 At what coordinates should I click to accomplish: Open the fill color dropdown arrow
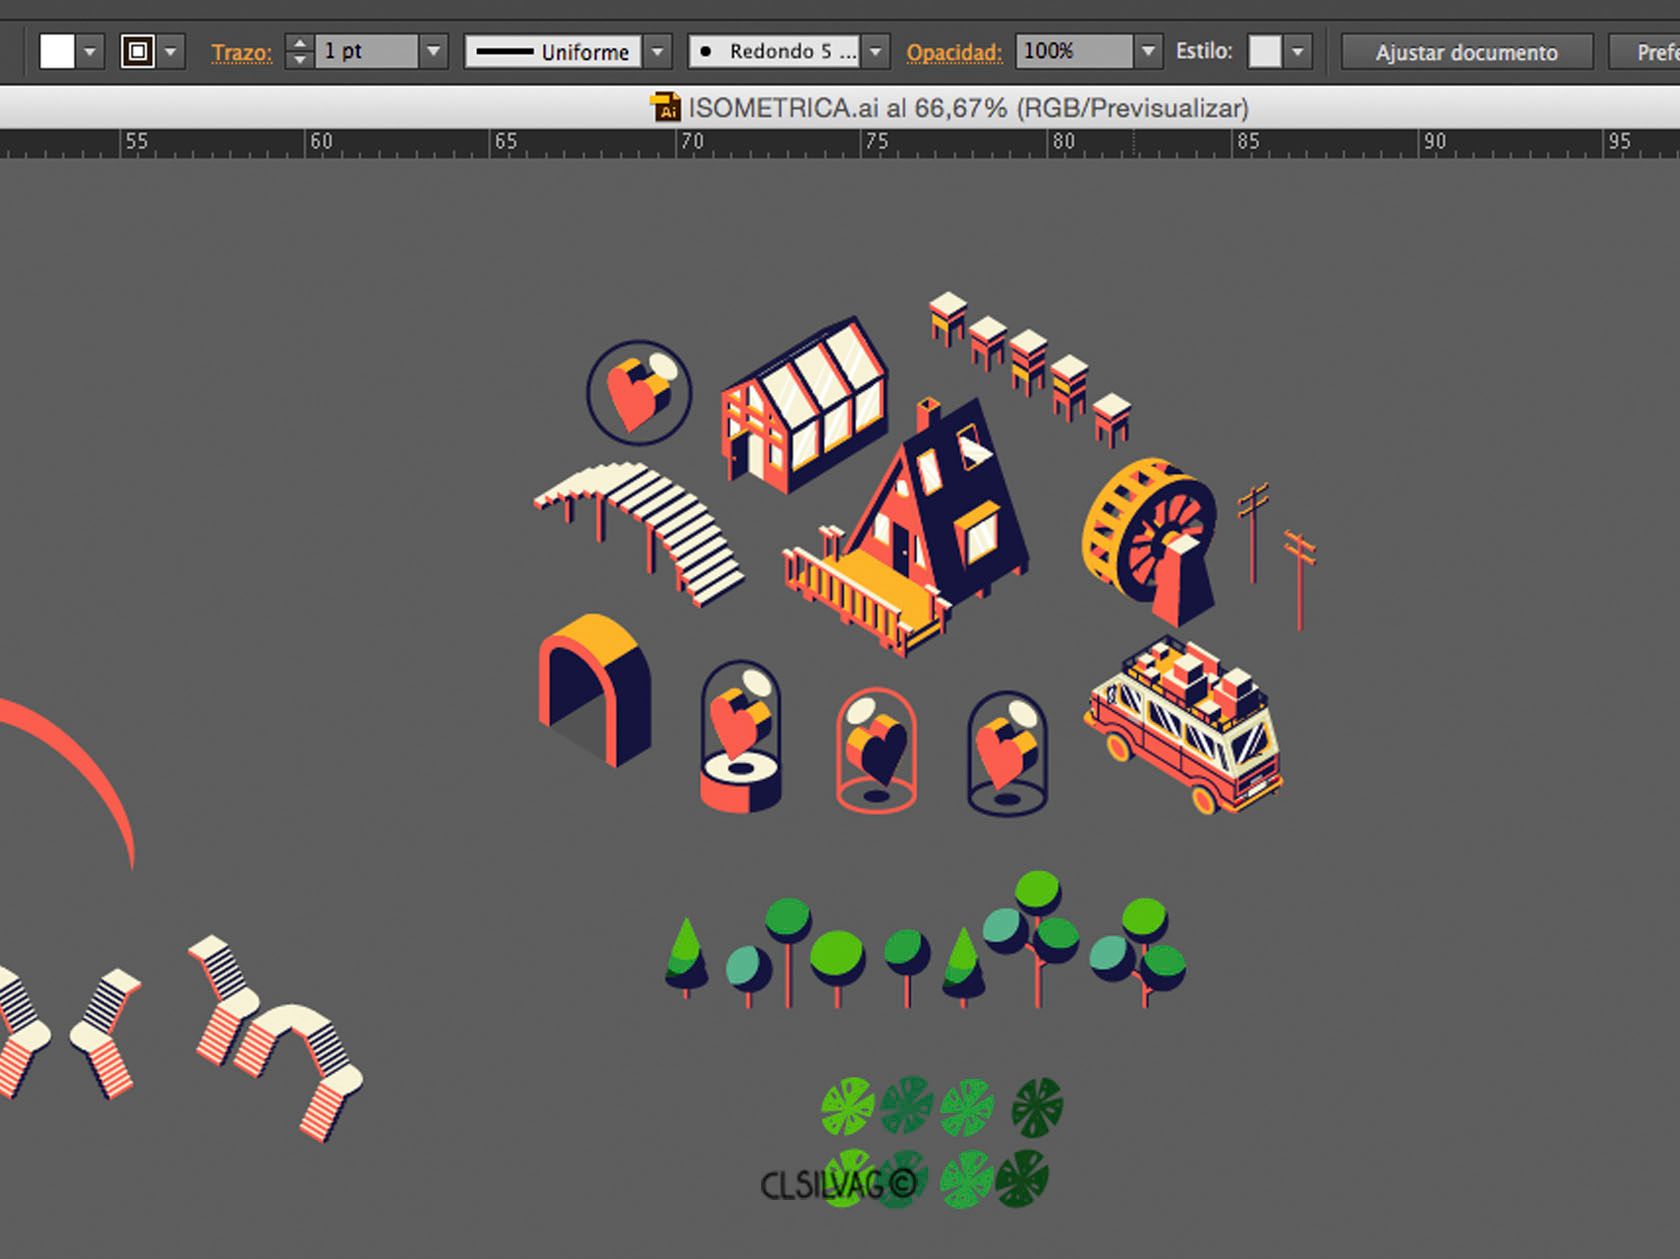tap(90, 51)
